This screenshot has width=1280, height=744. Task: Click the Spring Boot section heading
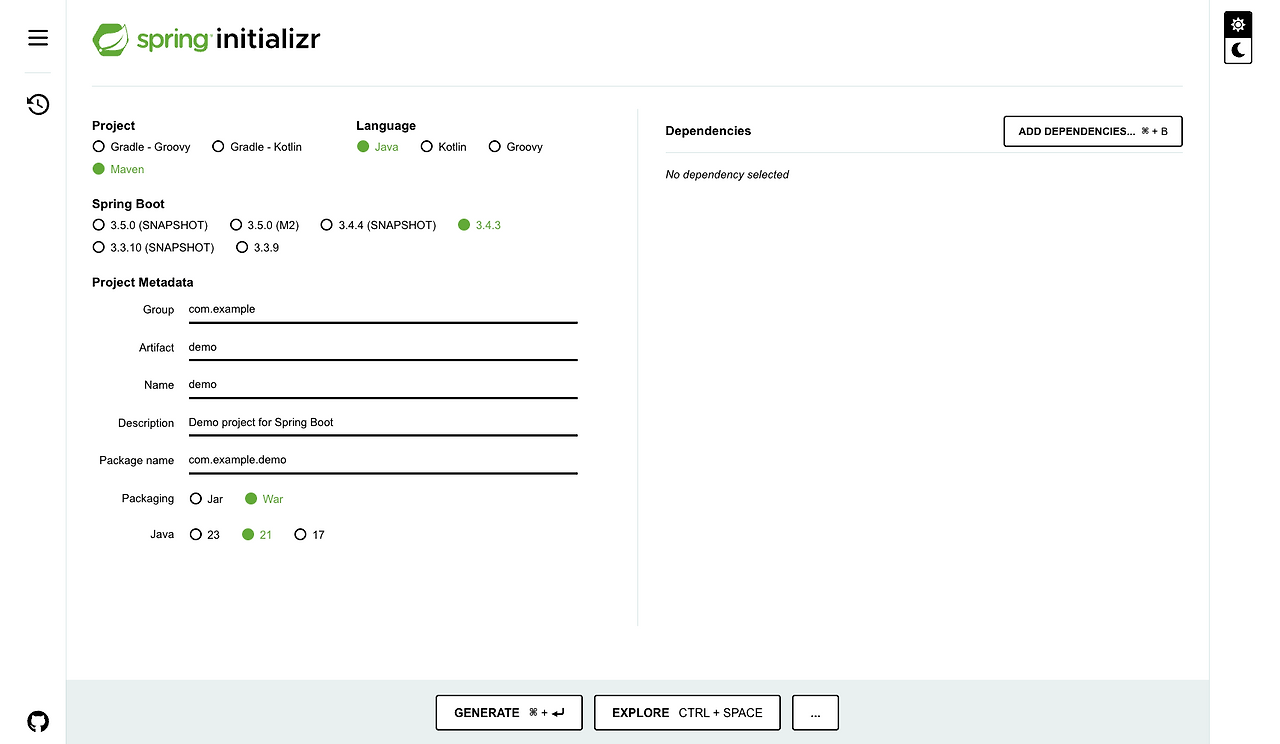pyautogui.click(x=128, y=204)
